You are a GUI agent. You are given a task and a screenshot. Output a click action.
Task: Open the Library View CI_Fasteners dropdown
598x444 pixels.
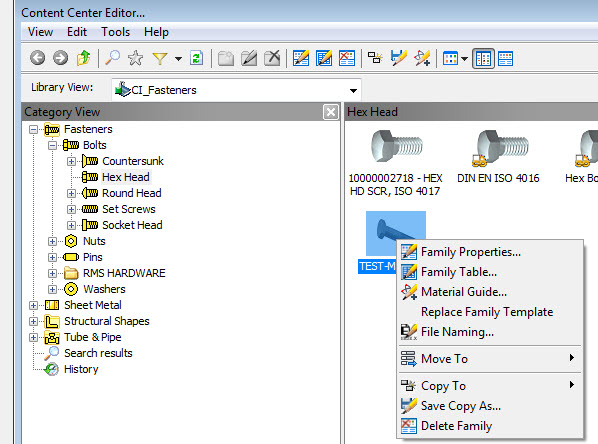pos(236,90)
